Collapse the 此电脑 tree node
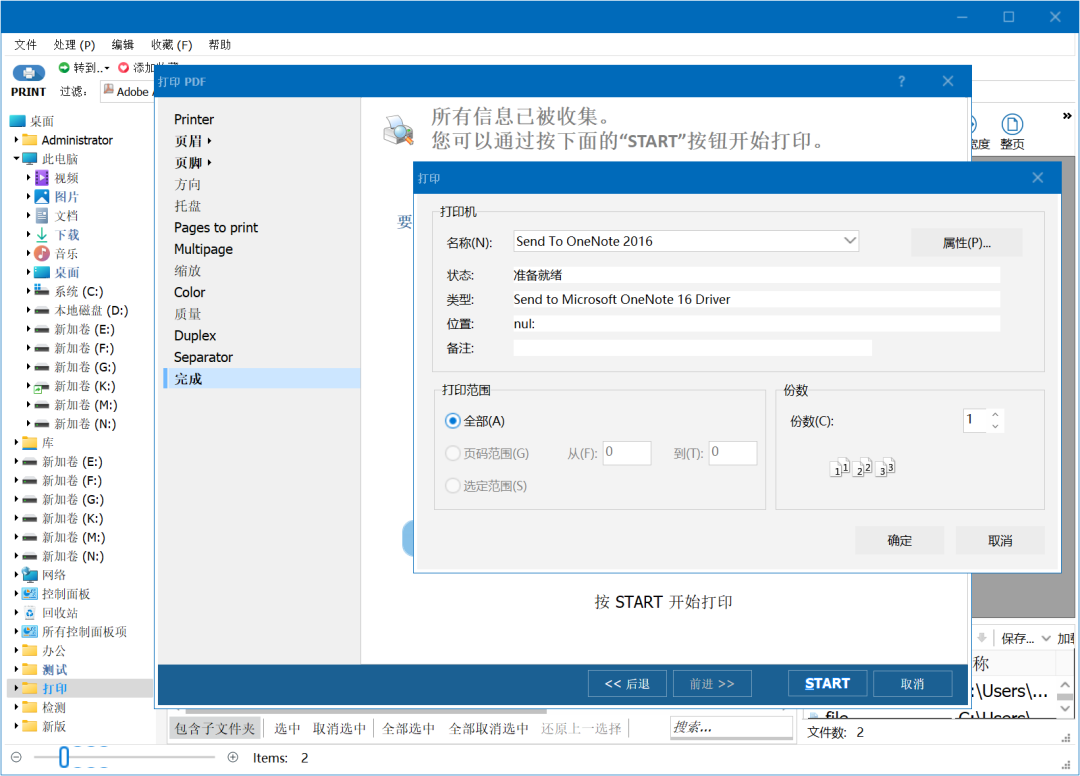The image size is (1080, 776). point(17,158)
